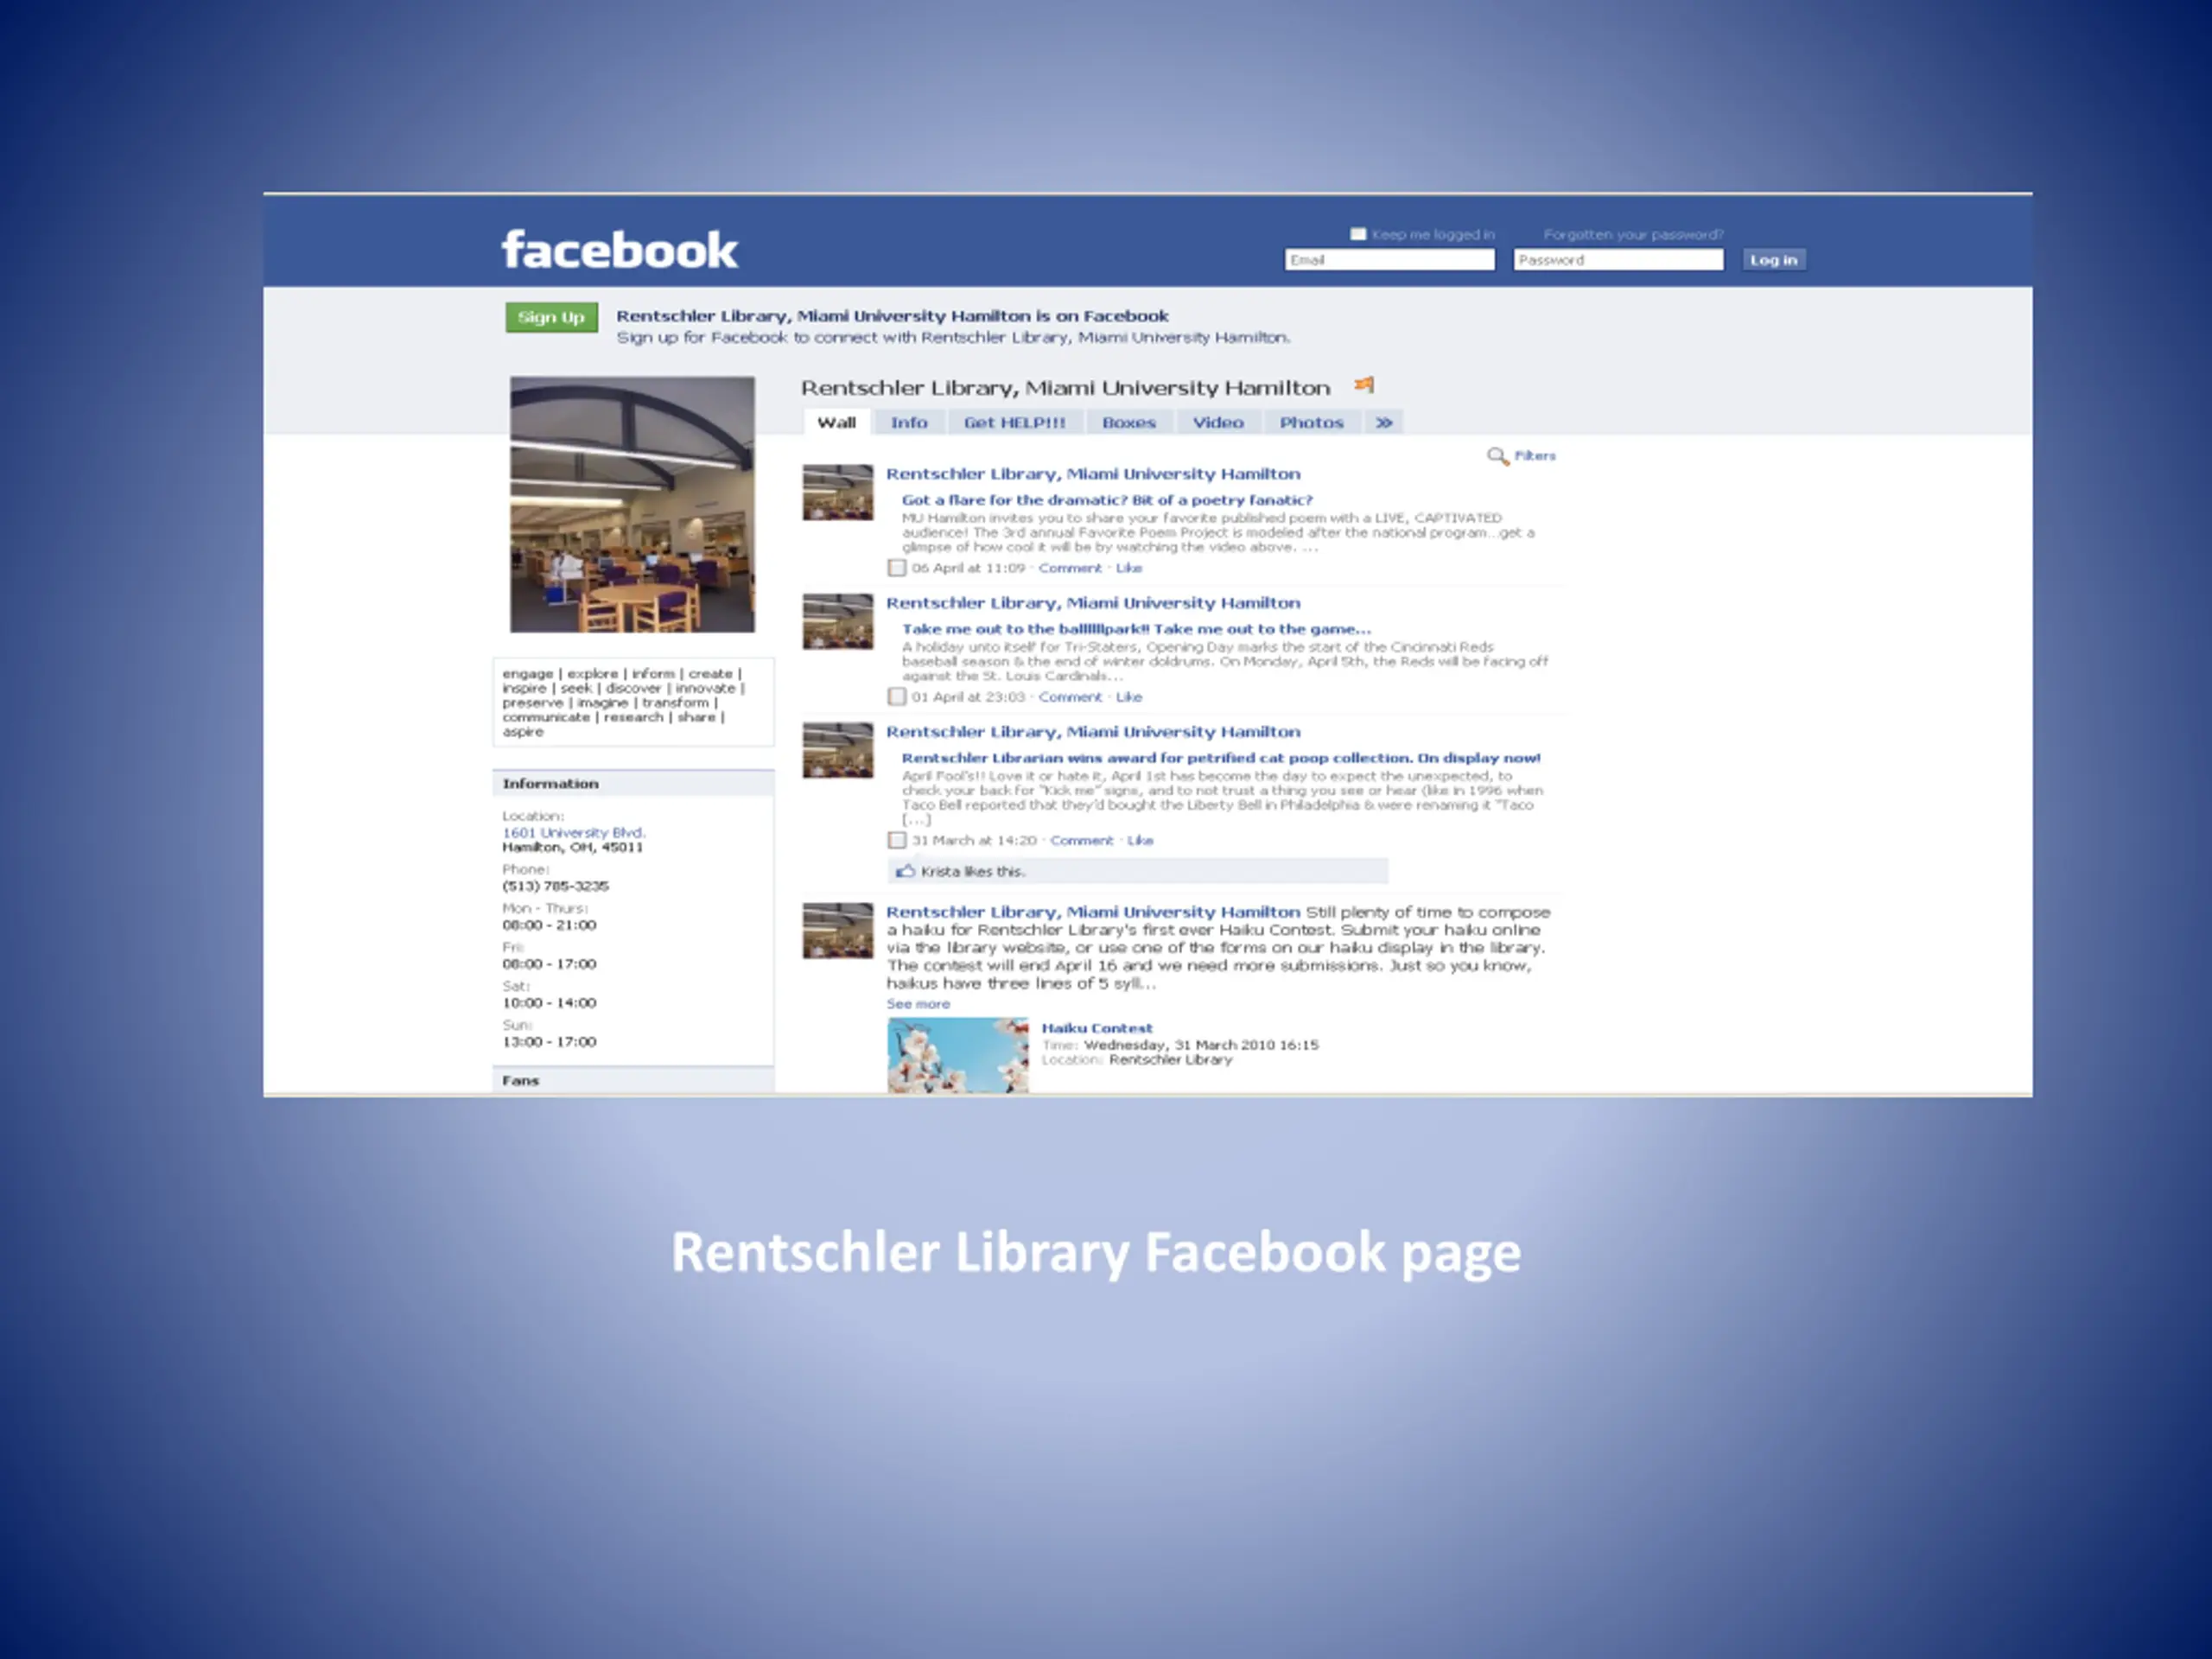The width and height of the screenshot is (2212, 1659).
Task: Click the Fans section header
Action: tap(633, 1080)
